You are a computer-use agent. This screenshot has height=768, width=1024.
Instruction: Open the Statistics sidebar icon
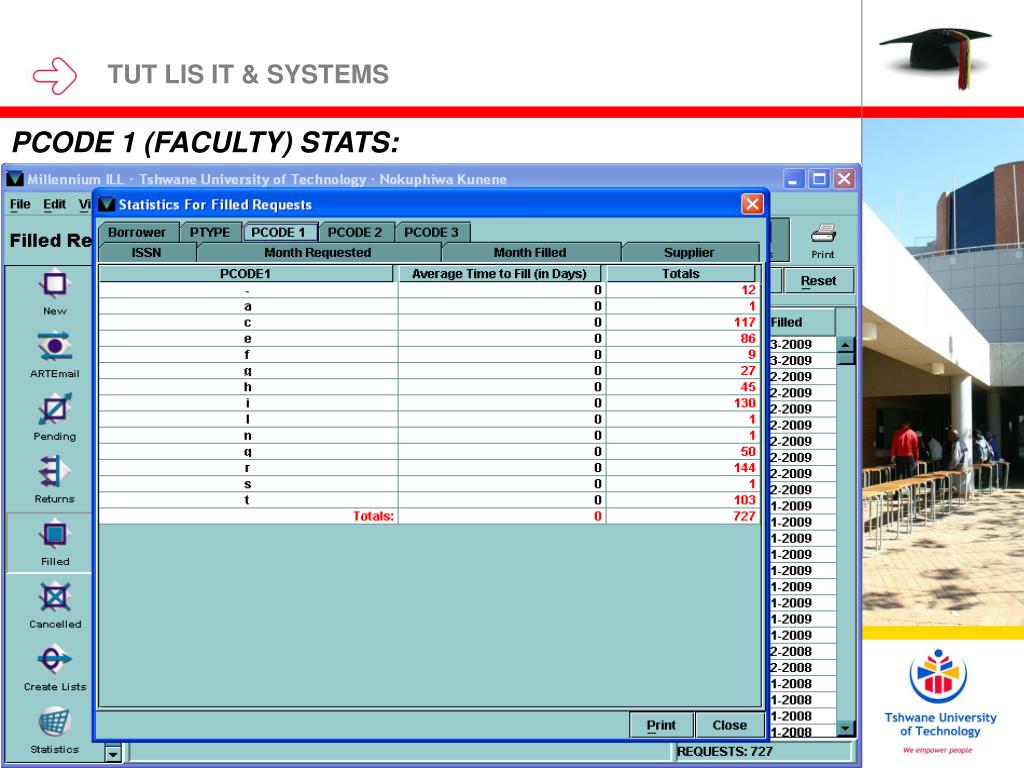point(54,722)
